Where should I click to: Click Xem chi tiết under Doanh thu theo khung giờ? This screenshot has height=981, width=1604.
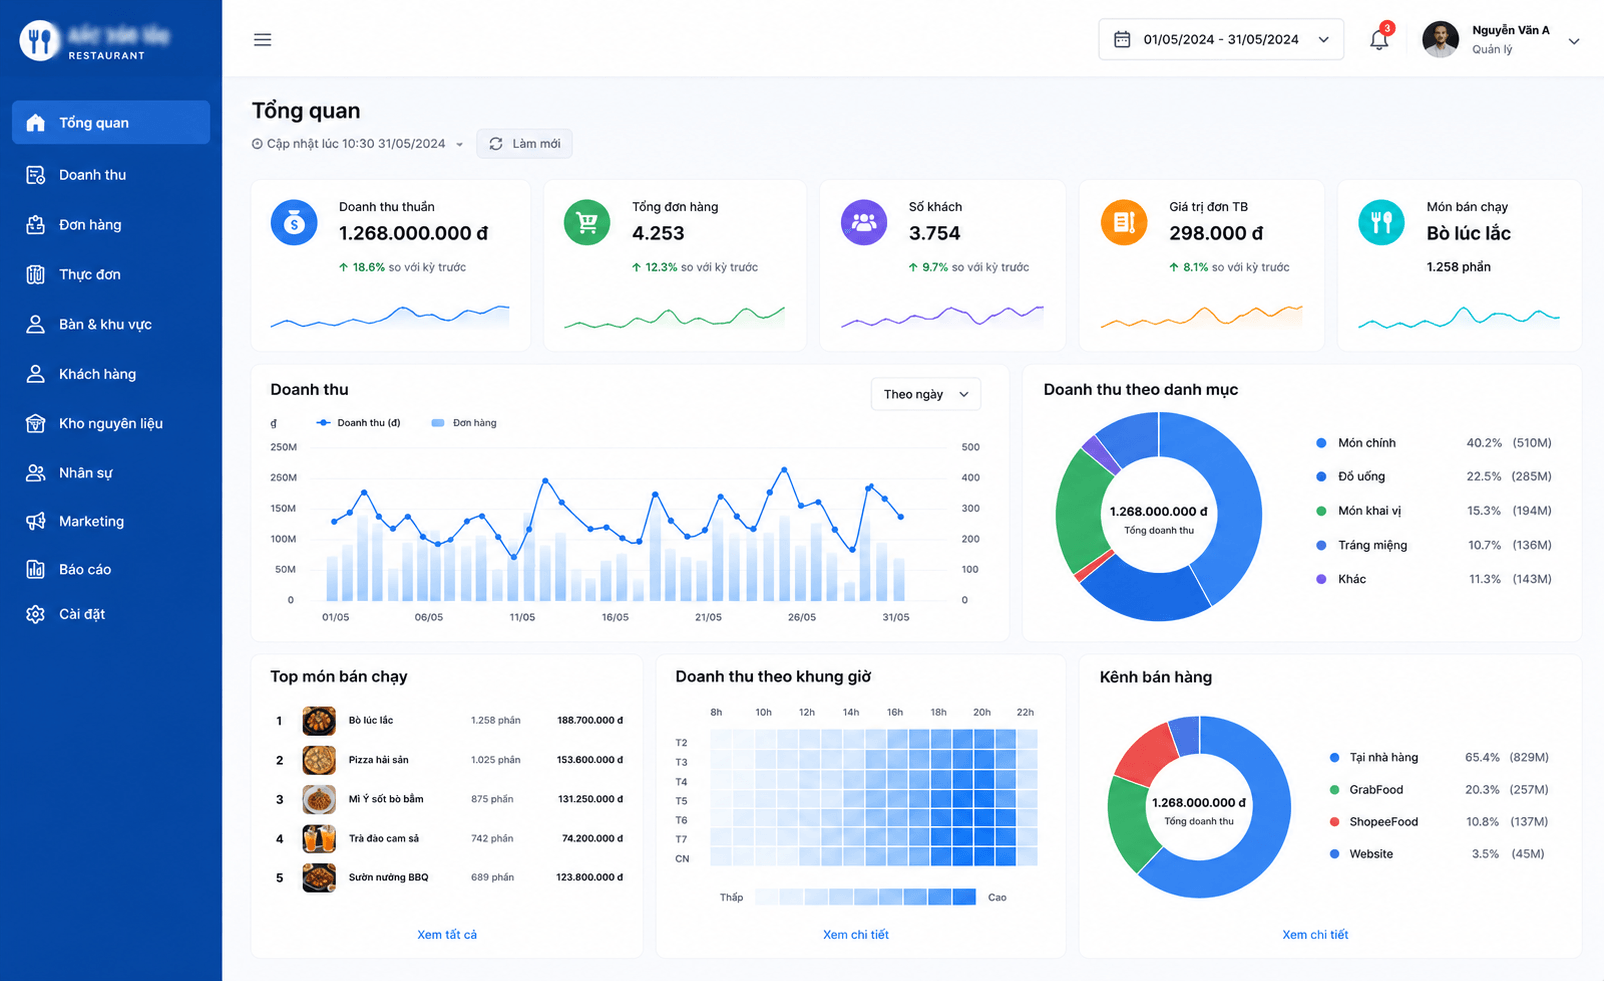point(856,935)
